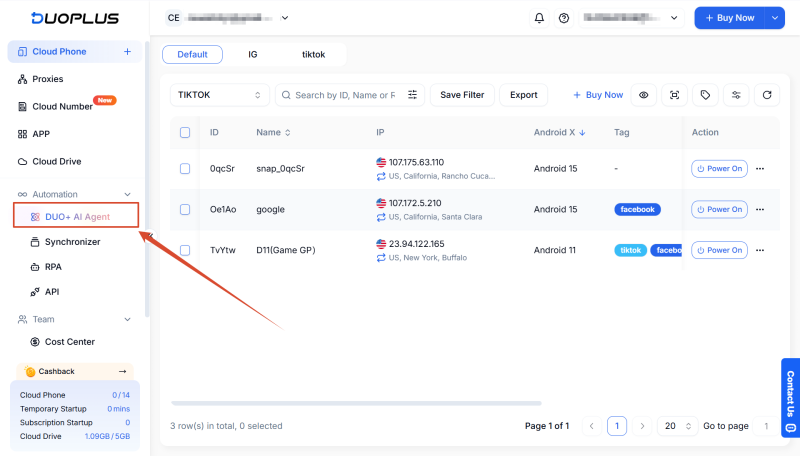Open the tag management icon
This screenshot has width=800, height=456.
705,95
